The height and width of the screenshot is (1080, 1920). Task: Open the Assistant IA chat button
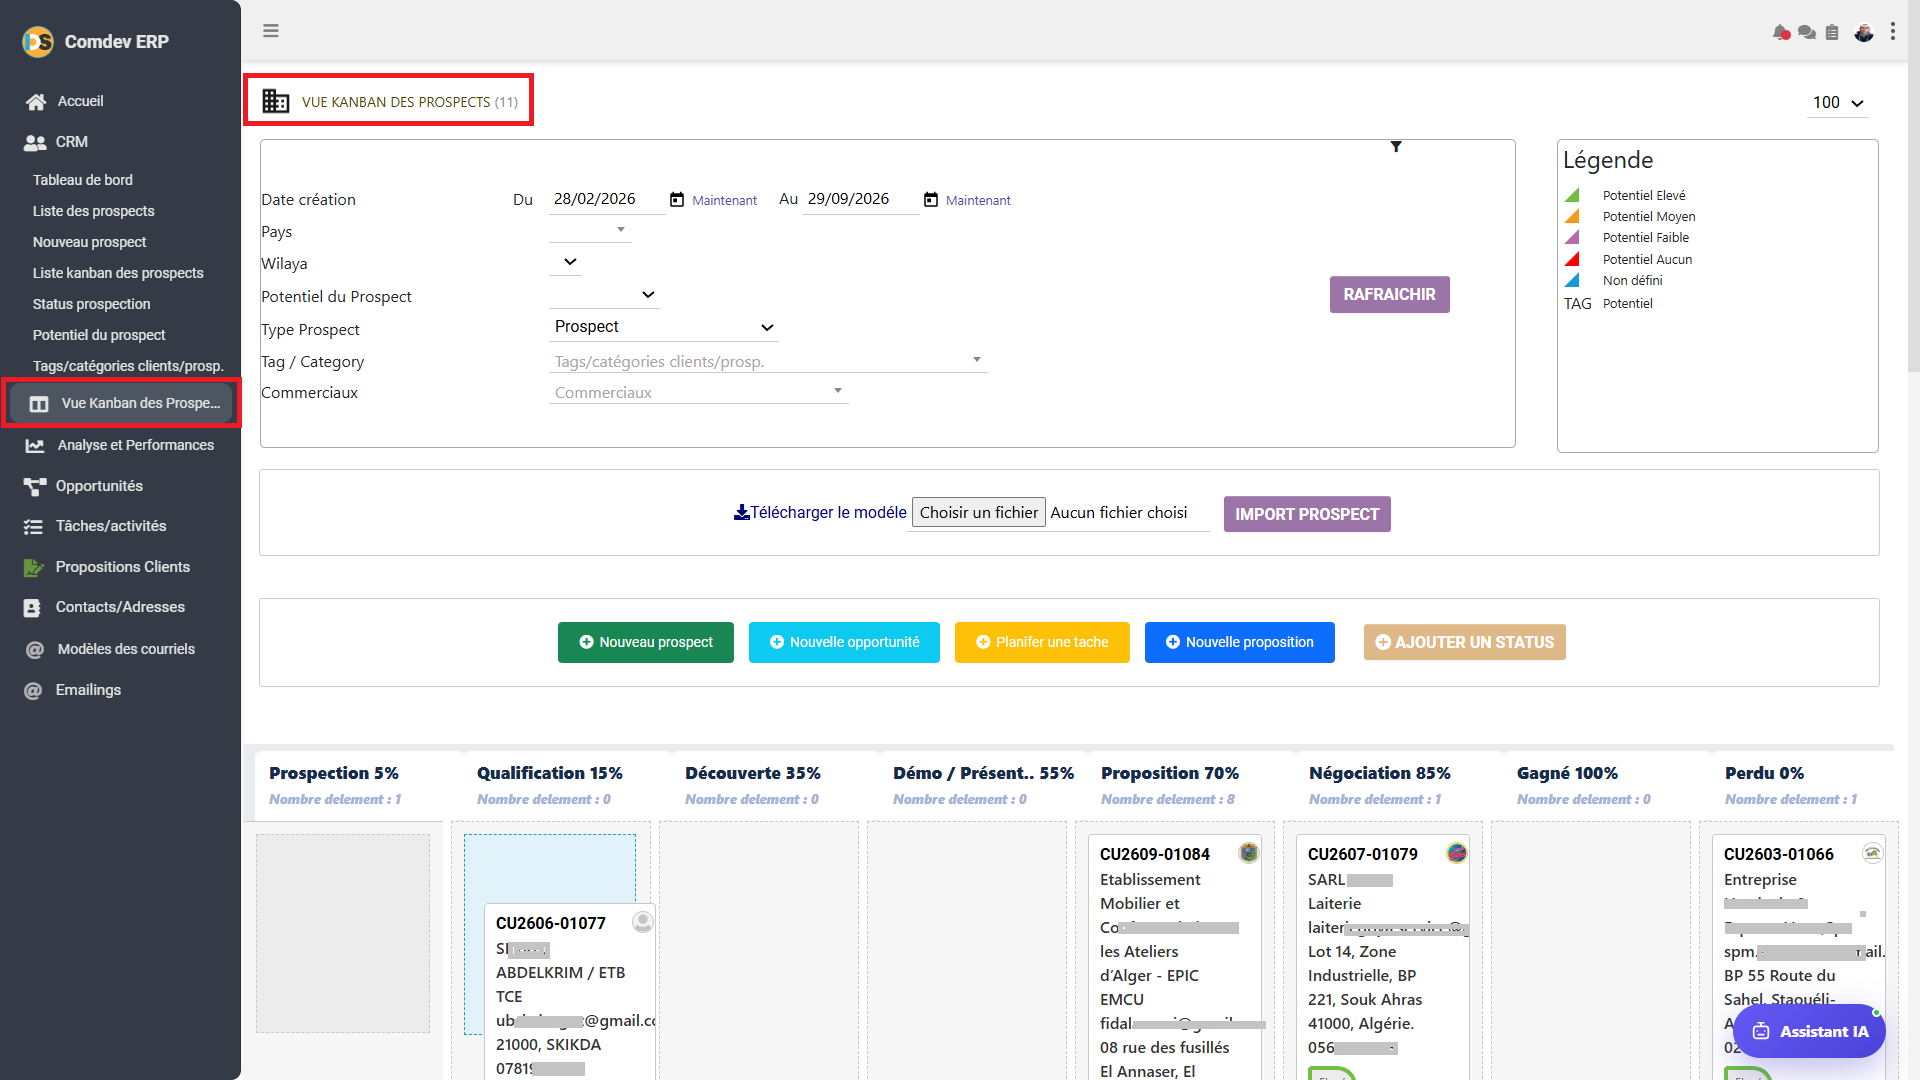tap(1809, 1031)
